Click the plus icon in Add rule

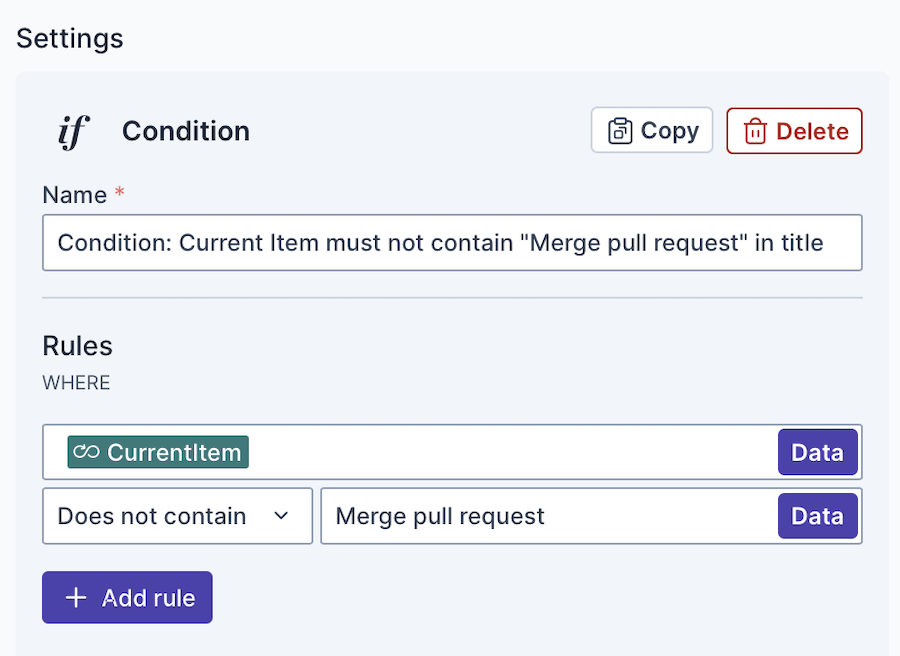point(75,598)
